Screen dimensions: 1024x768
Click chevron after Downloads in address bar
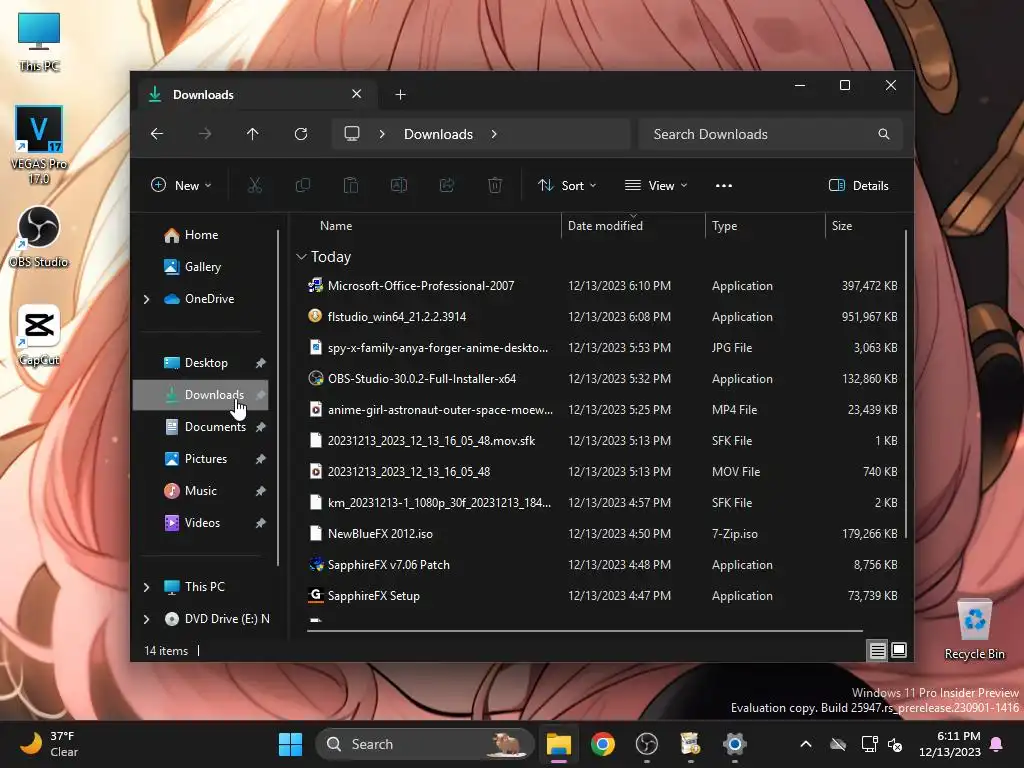pyautogui.click(x=494, y=134)
